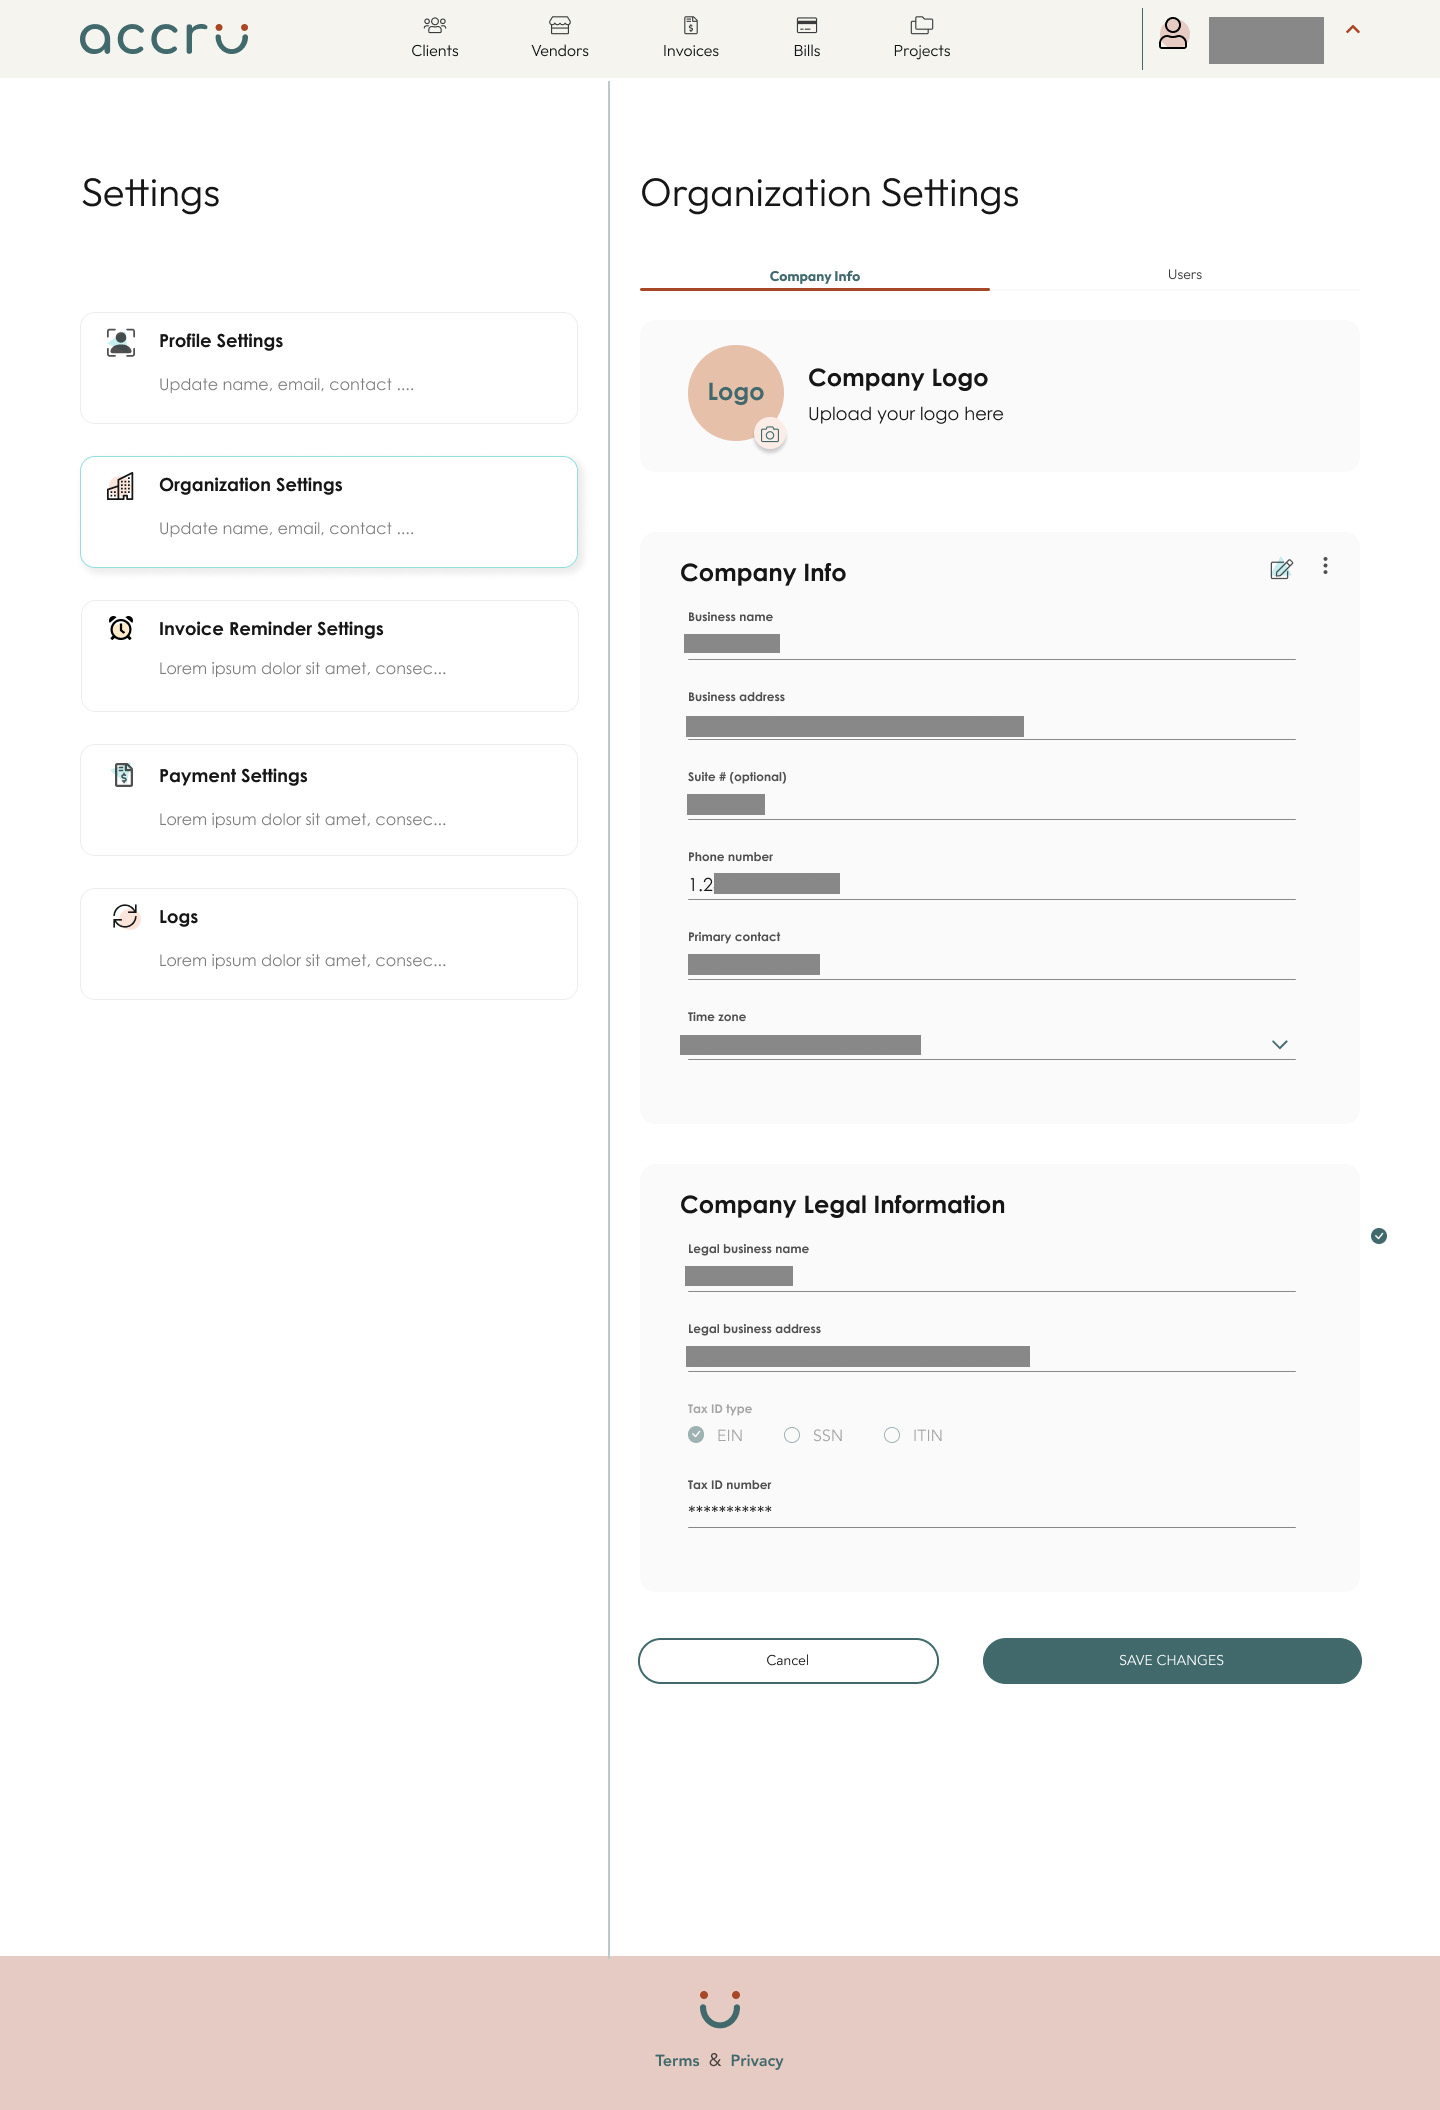Choose ITIN as tax ID type
This screenshot has height=2110, width=1440.
pos(892,1435)
